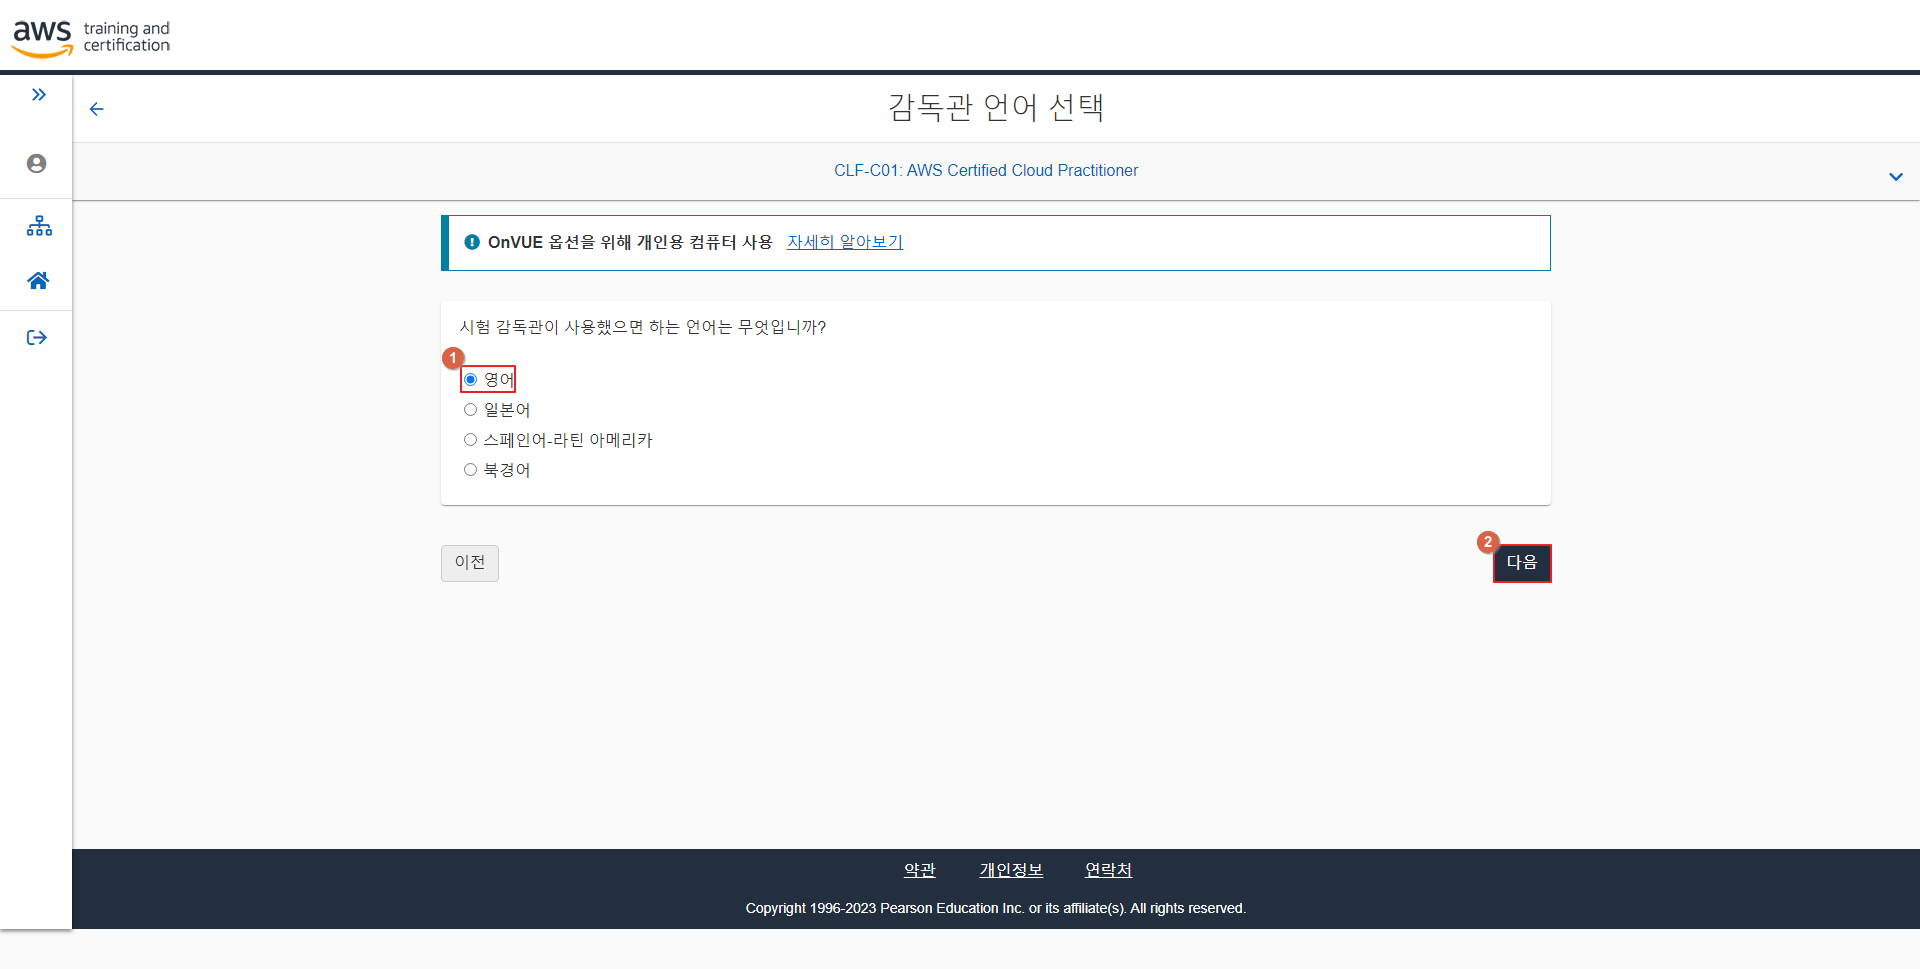This screenshot has width=1920, height=969.
Task: Open the 연락처 footer link
Action: [1108, 870]
